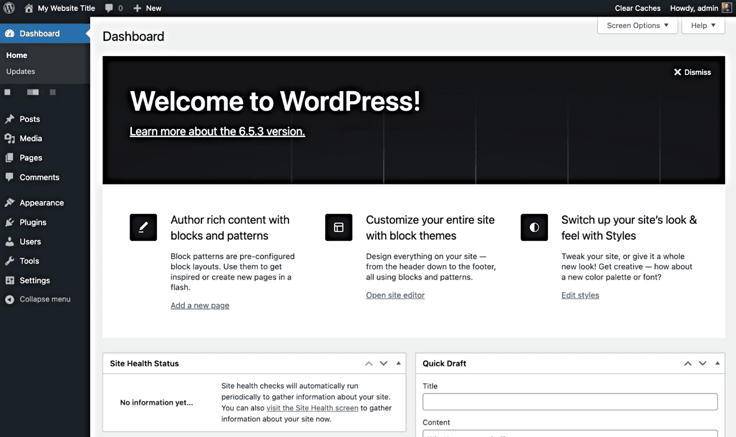Click the plus icon next to New
Image resolution: width=736 pixels, height=437 pixels.
click(137, 8)
